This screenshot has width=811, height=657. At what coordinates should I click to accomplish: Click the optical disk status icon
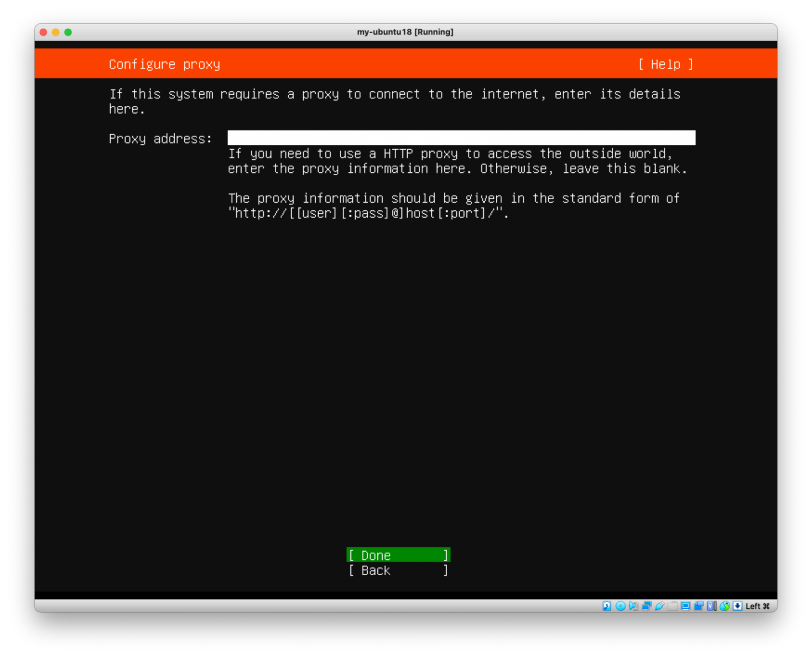(621, 606)
